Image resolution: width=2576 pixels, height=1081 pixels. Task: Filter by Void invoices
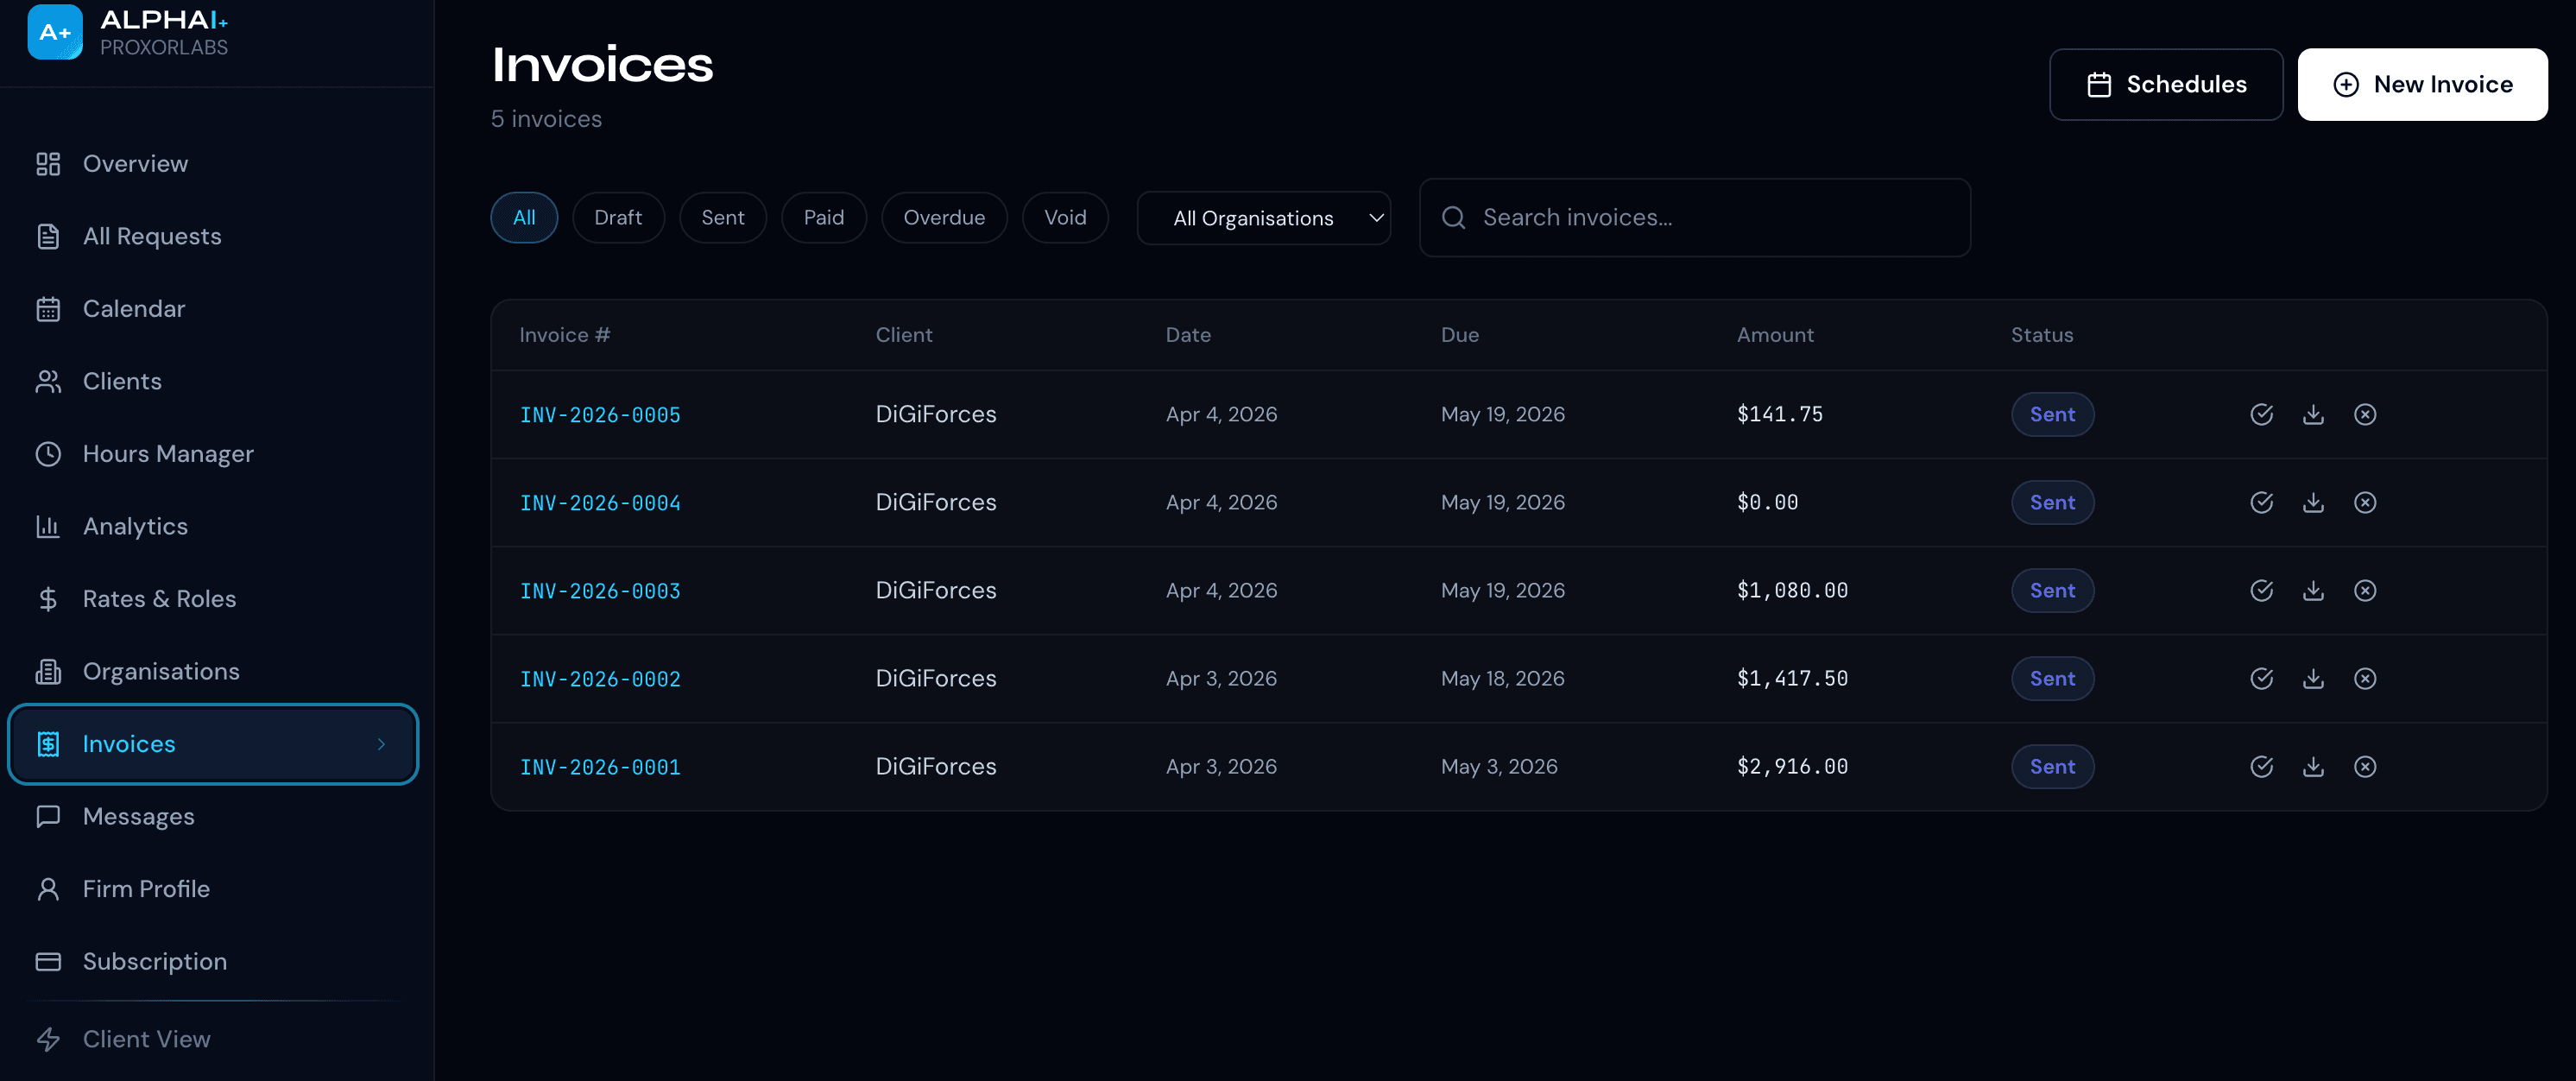pos(1064,217)
